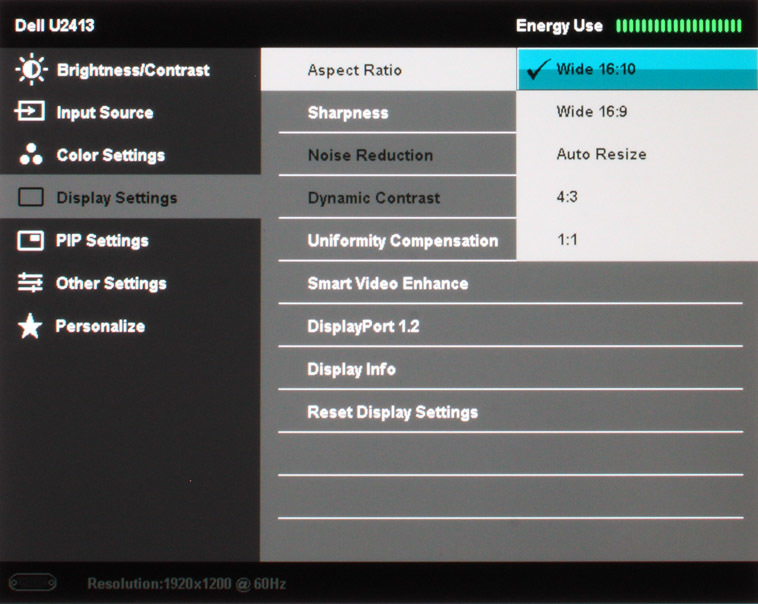This screenshot has height=604, width=758.
Task: Click the Display Settings rectangle icon
Action: point(31,197)
